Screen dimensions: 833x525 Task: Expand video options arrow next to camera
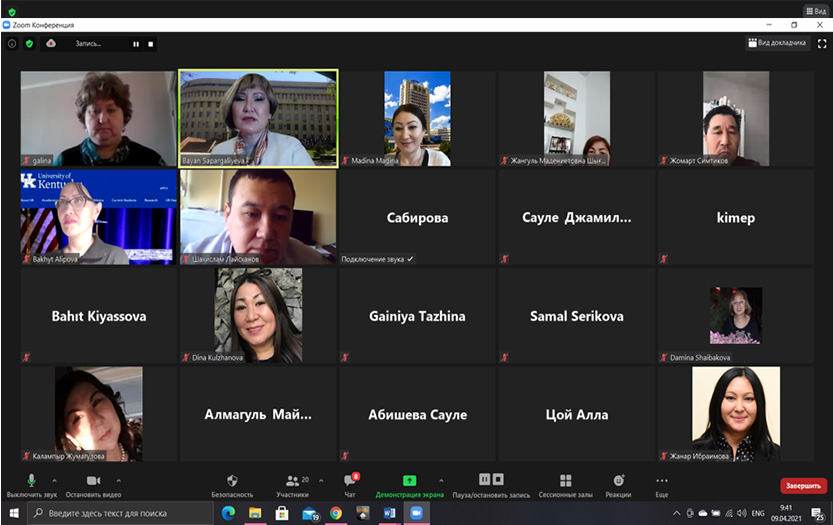coord(119,479)
